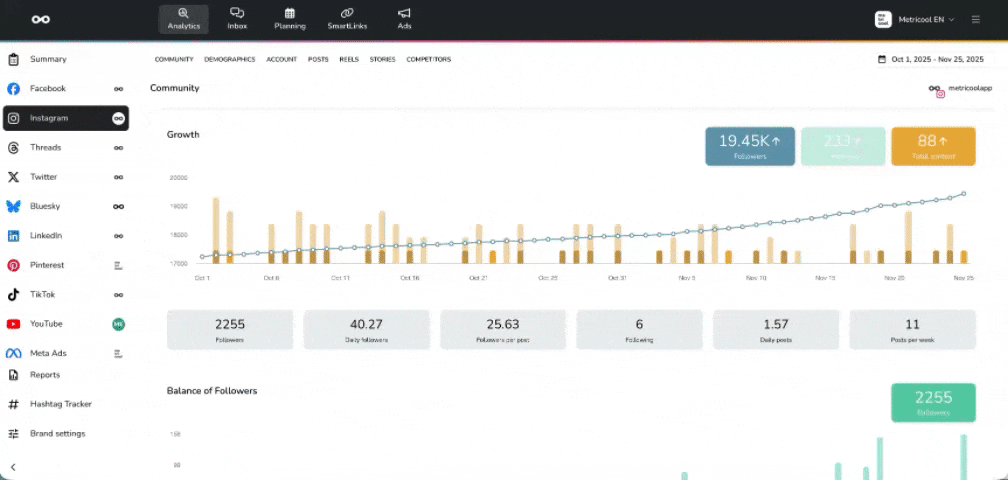This screenshot has width=1008, height=480.
Task: Open the Analytics section in top navigation
Action: coord(182,19)
